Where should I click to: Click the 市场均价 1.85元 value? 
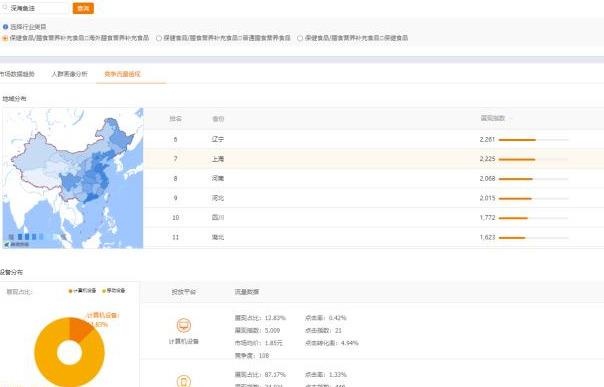tap(258, 343)
